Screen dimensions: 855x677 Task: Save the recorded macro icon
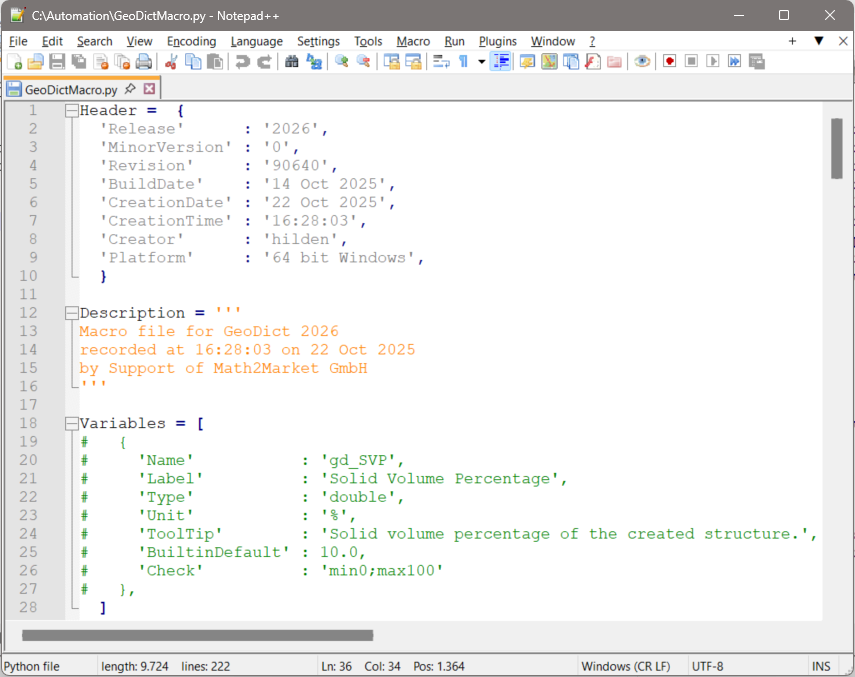(x=756, y=61)
